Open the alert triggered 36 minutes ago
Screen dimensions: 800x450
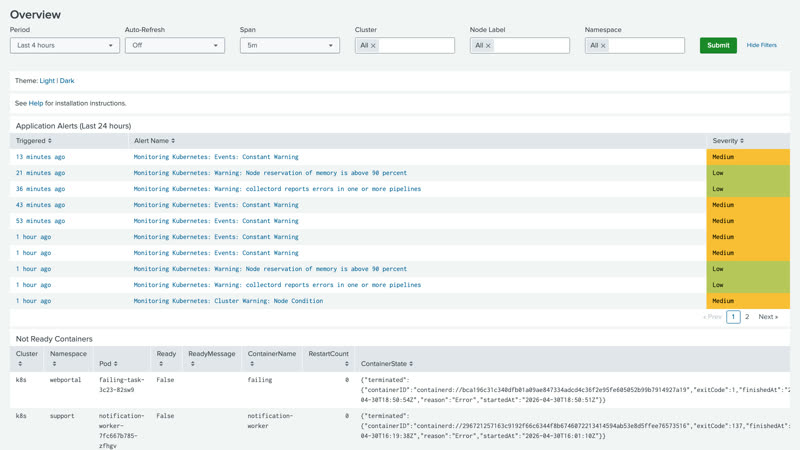pos(40,189)
